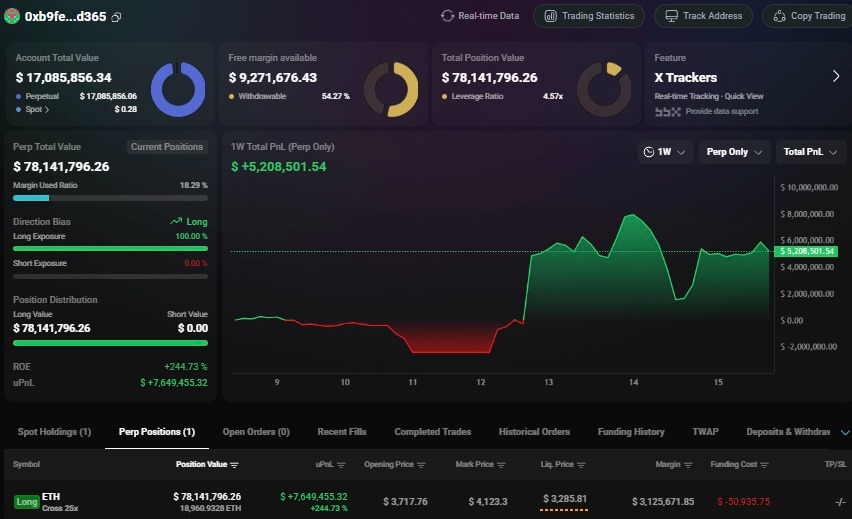Click the Track Address button
This screenshot has width=852, height=519.
coord(703,16)
